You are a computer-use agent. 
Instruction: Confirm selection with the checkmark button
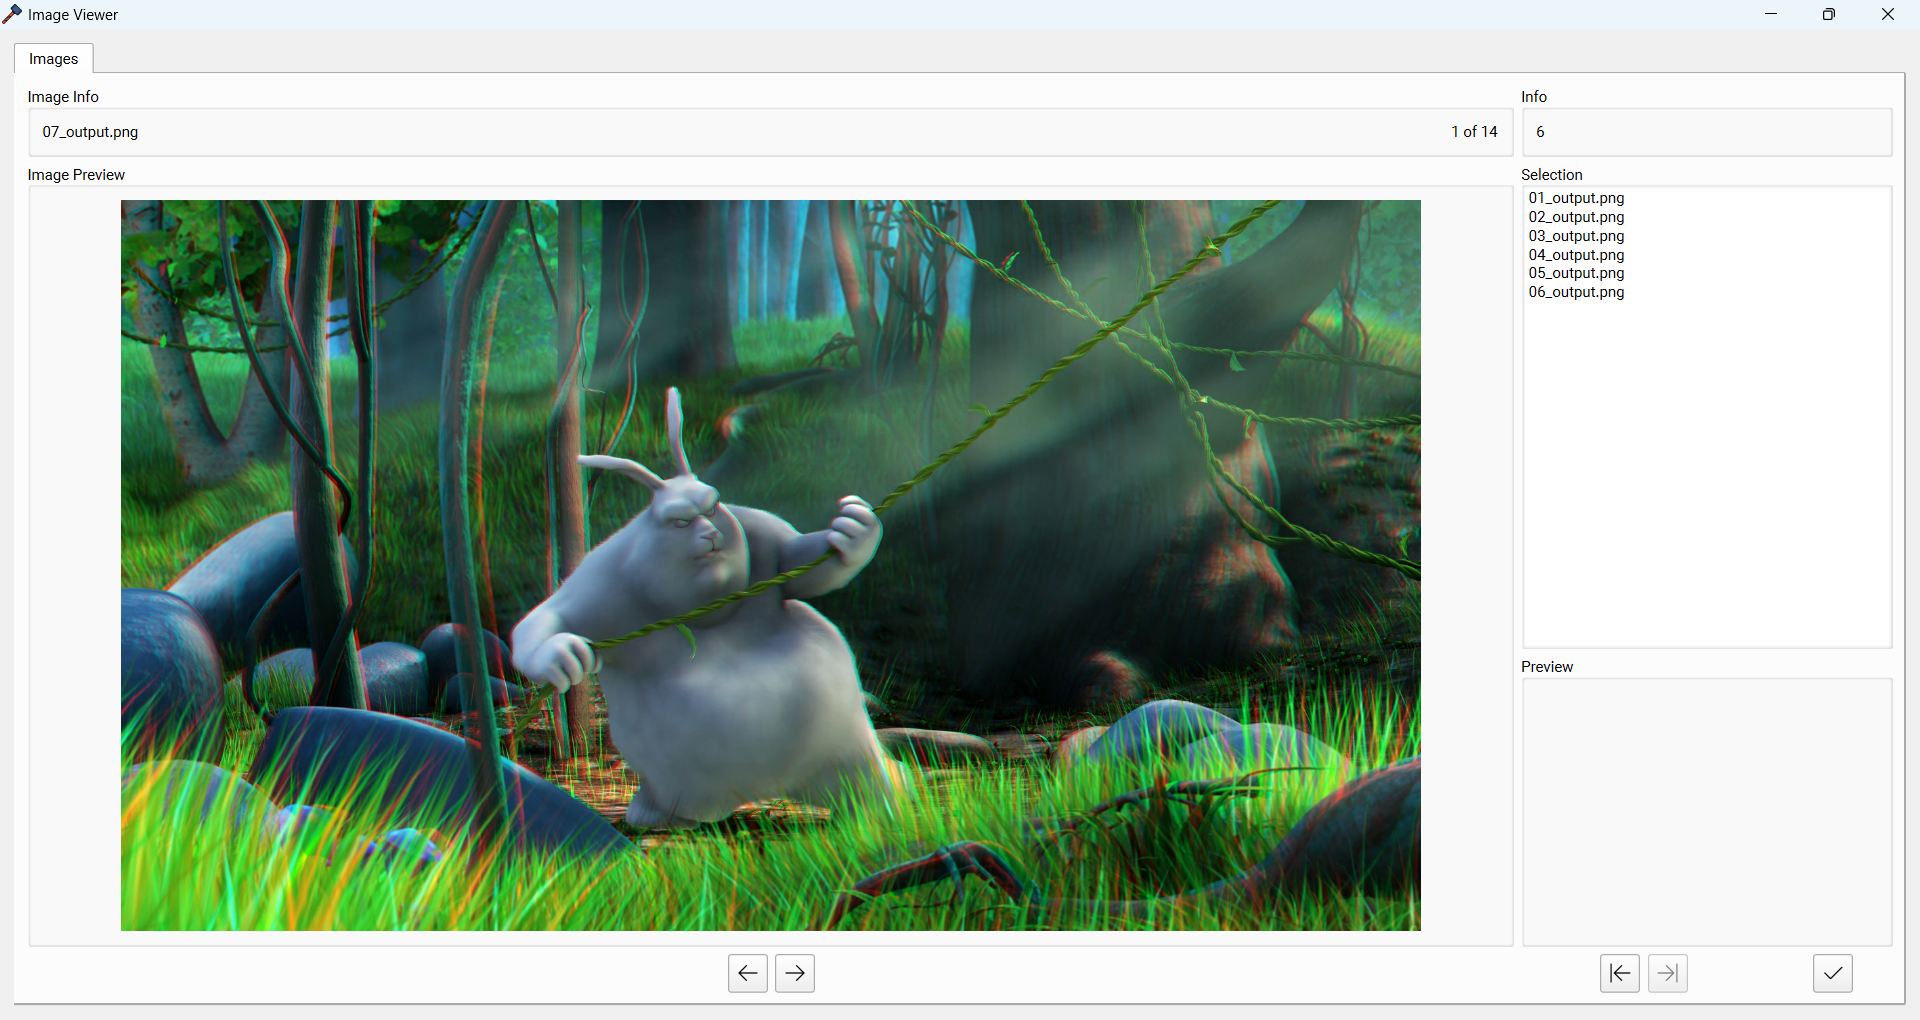pyautogui.click(x=1832, y=973)
